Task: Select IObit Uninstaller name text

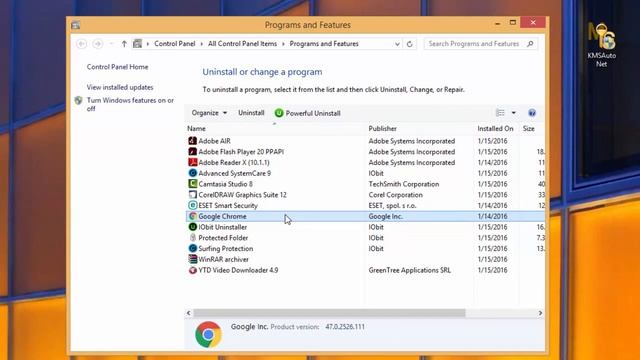Action: [x=223, y=227]
